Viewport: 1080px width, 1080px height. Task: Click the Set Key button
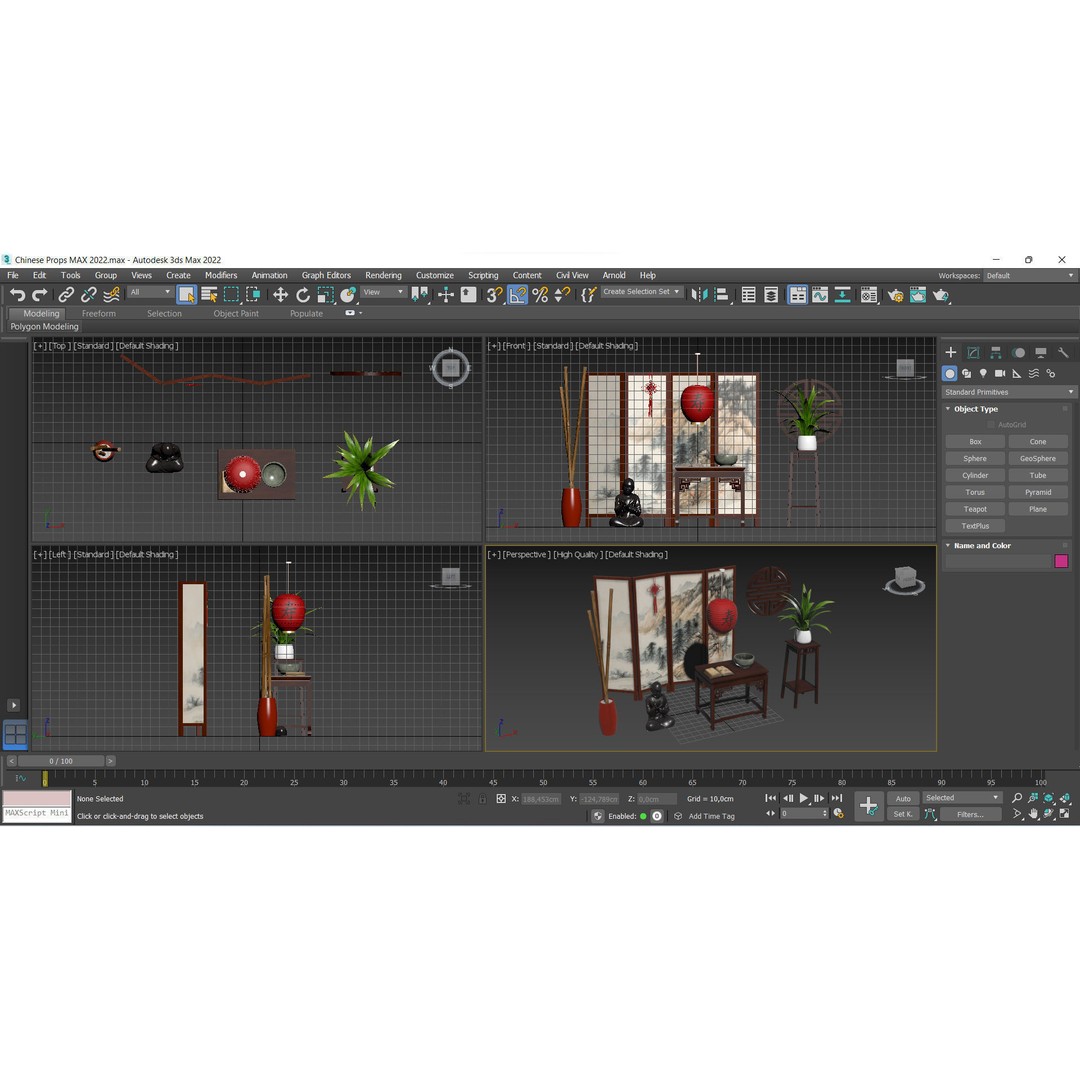pyautogui.click(x=903, y=814)
